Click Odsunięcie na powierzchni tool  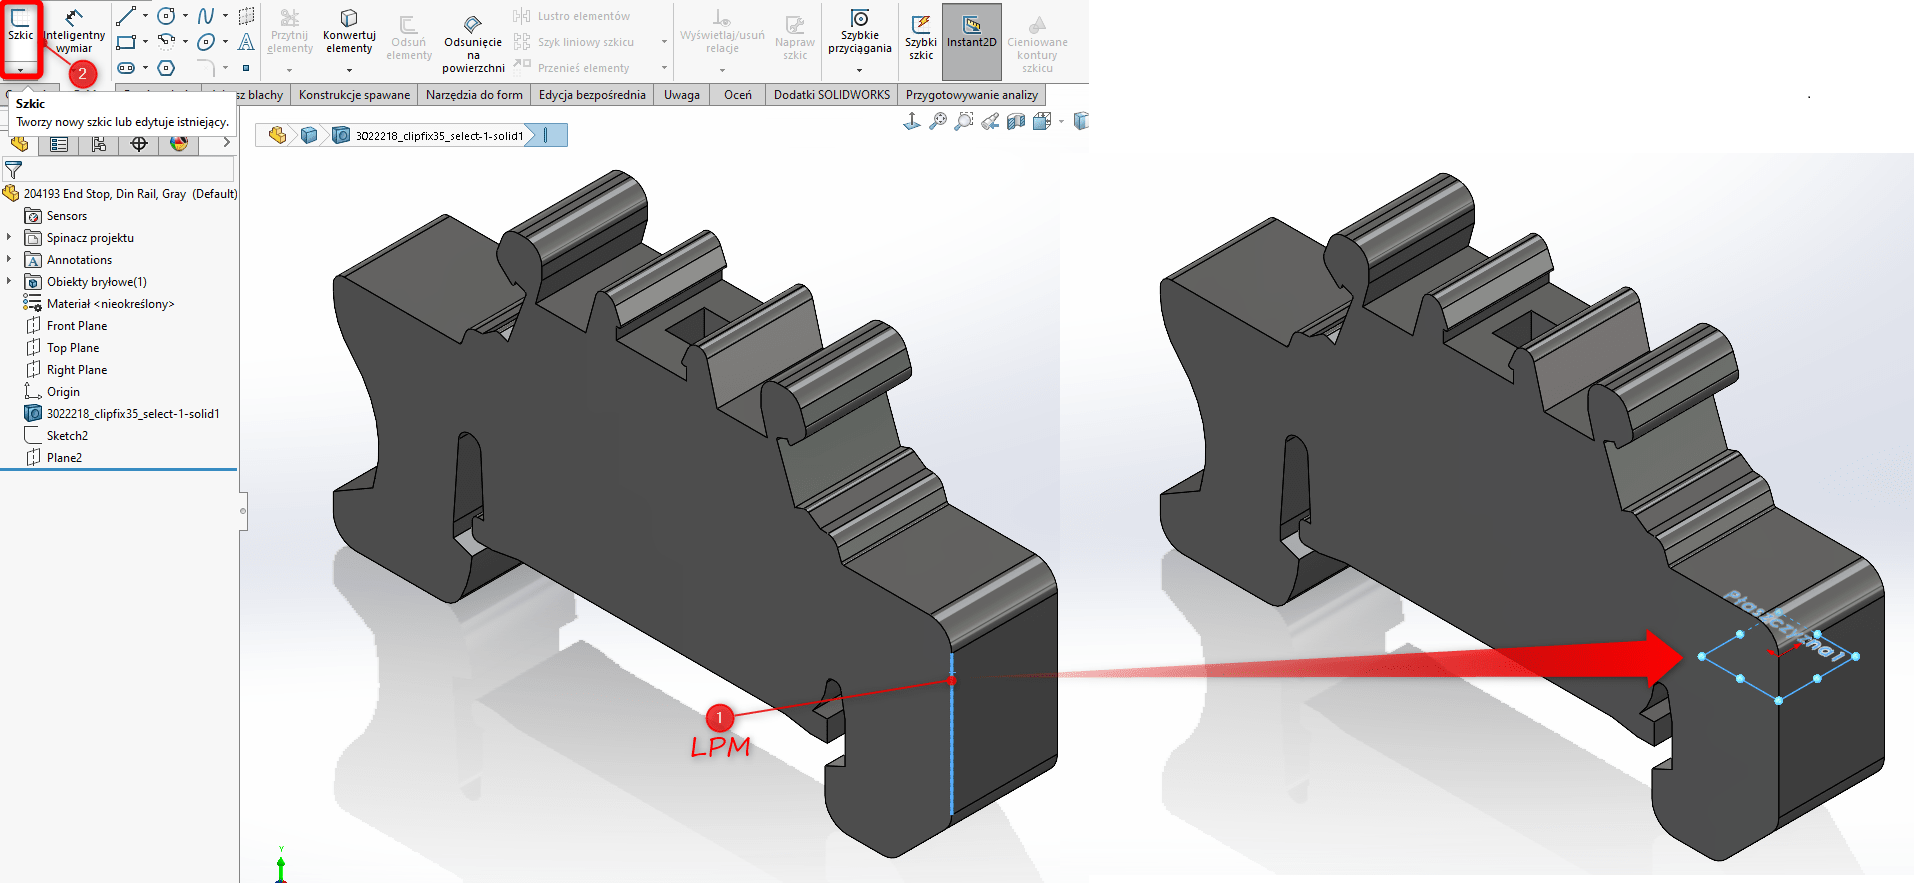coord(473,44)
